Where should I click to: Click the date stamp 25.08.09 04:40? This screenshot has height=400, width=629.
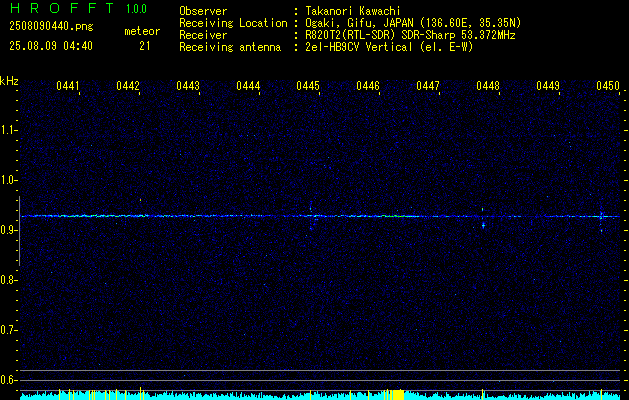(51, 46)
